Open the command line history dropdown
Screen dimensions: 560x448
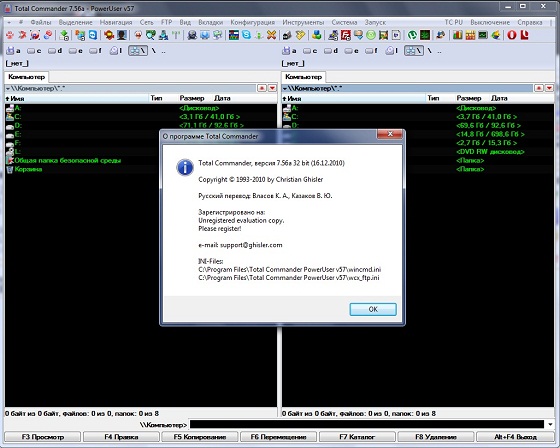550,424
